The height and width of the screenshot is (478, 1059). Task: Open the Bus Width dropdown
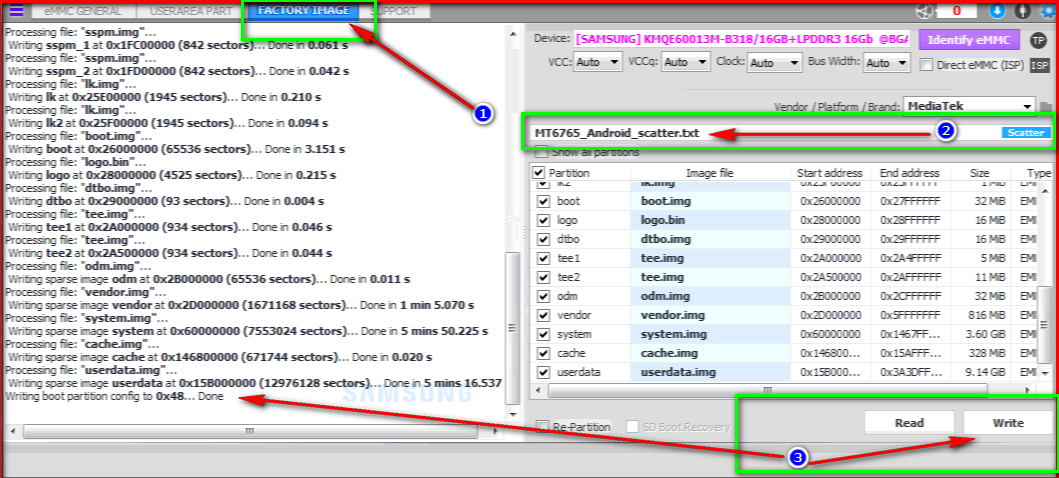pos(887,62)
